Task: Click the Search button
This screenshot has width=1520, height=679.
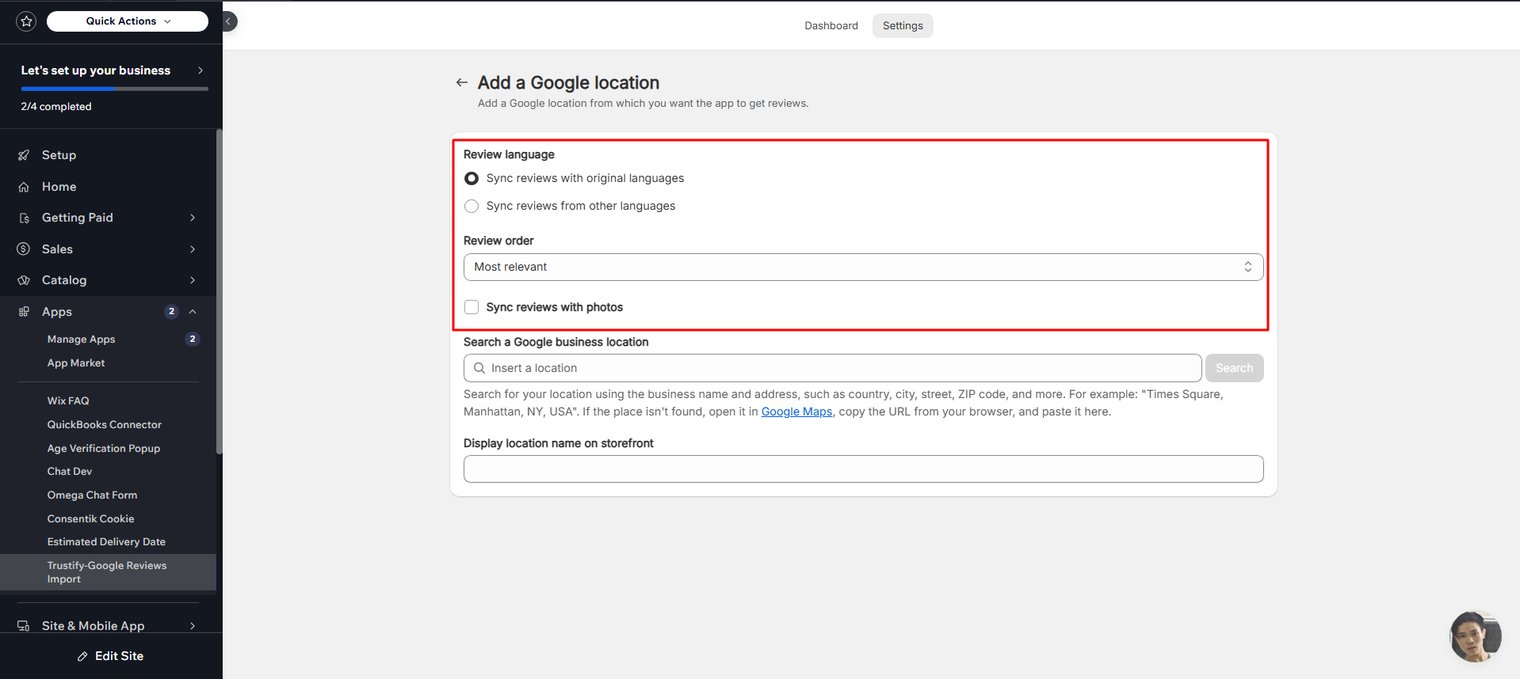Action: click(x=1234, y=368)
